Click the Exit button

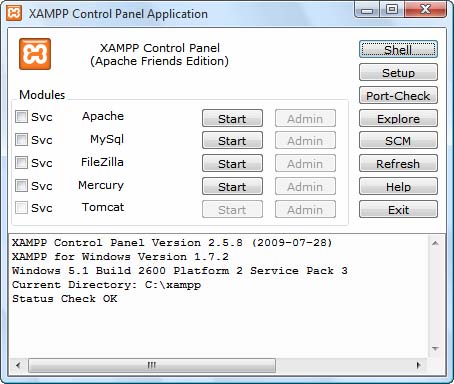point(398,209)
